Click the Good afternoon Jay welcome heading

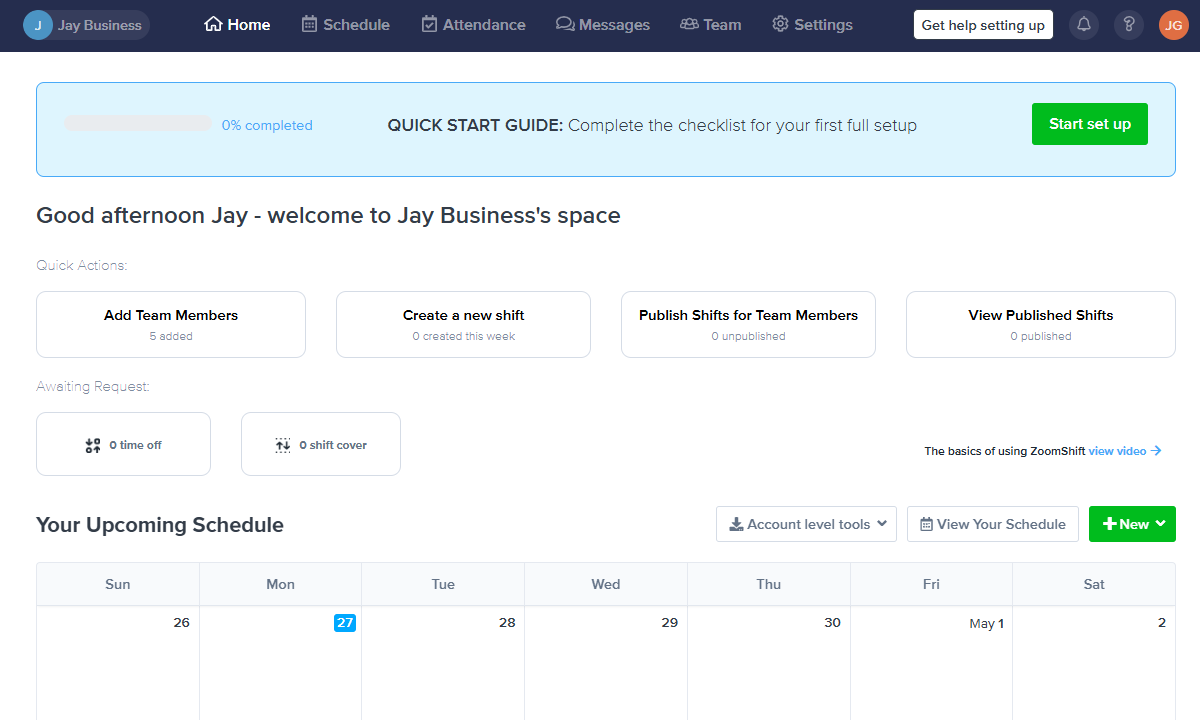(328, 215)
